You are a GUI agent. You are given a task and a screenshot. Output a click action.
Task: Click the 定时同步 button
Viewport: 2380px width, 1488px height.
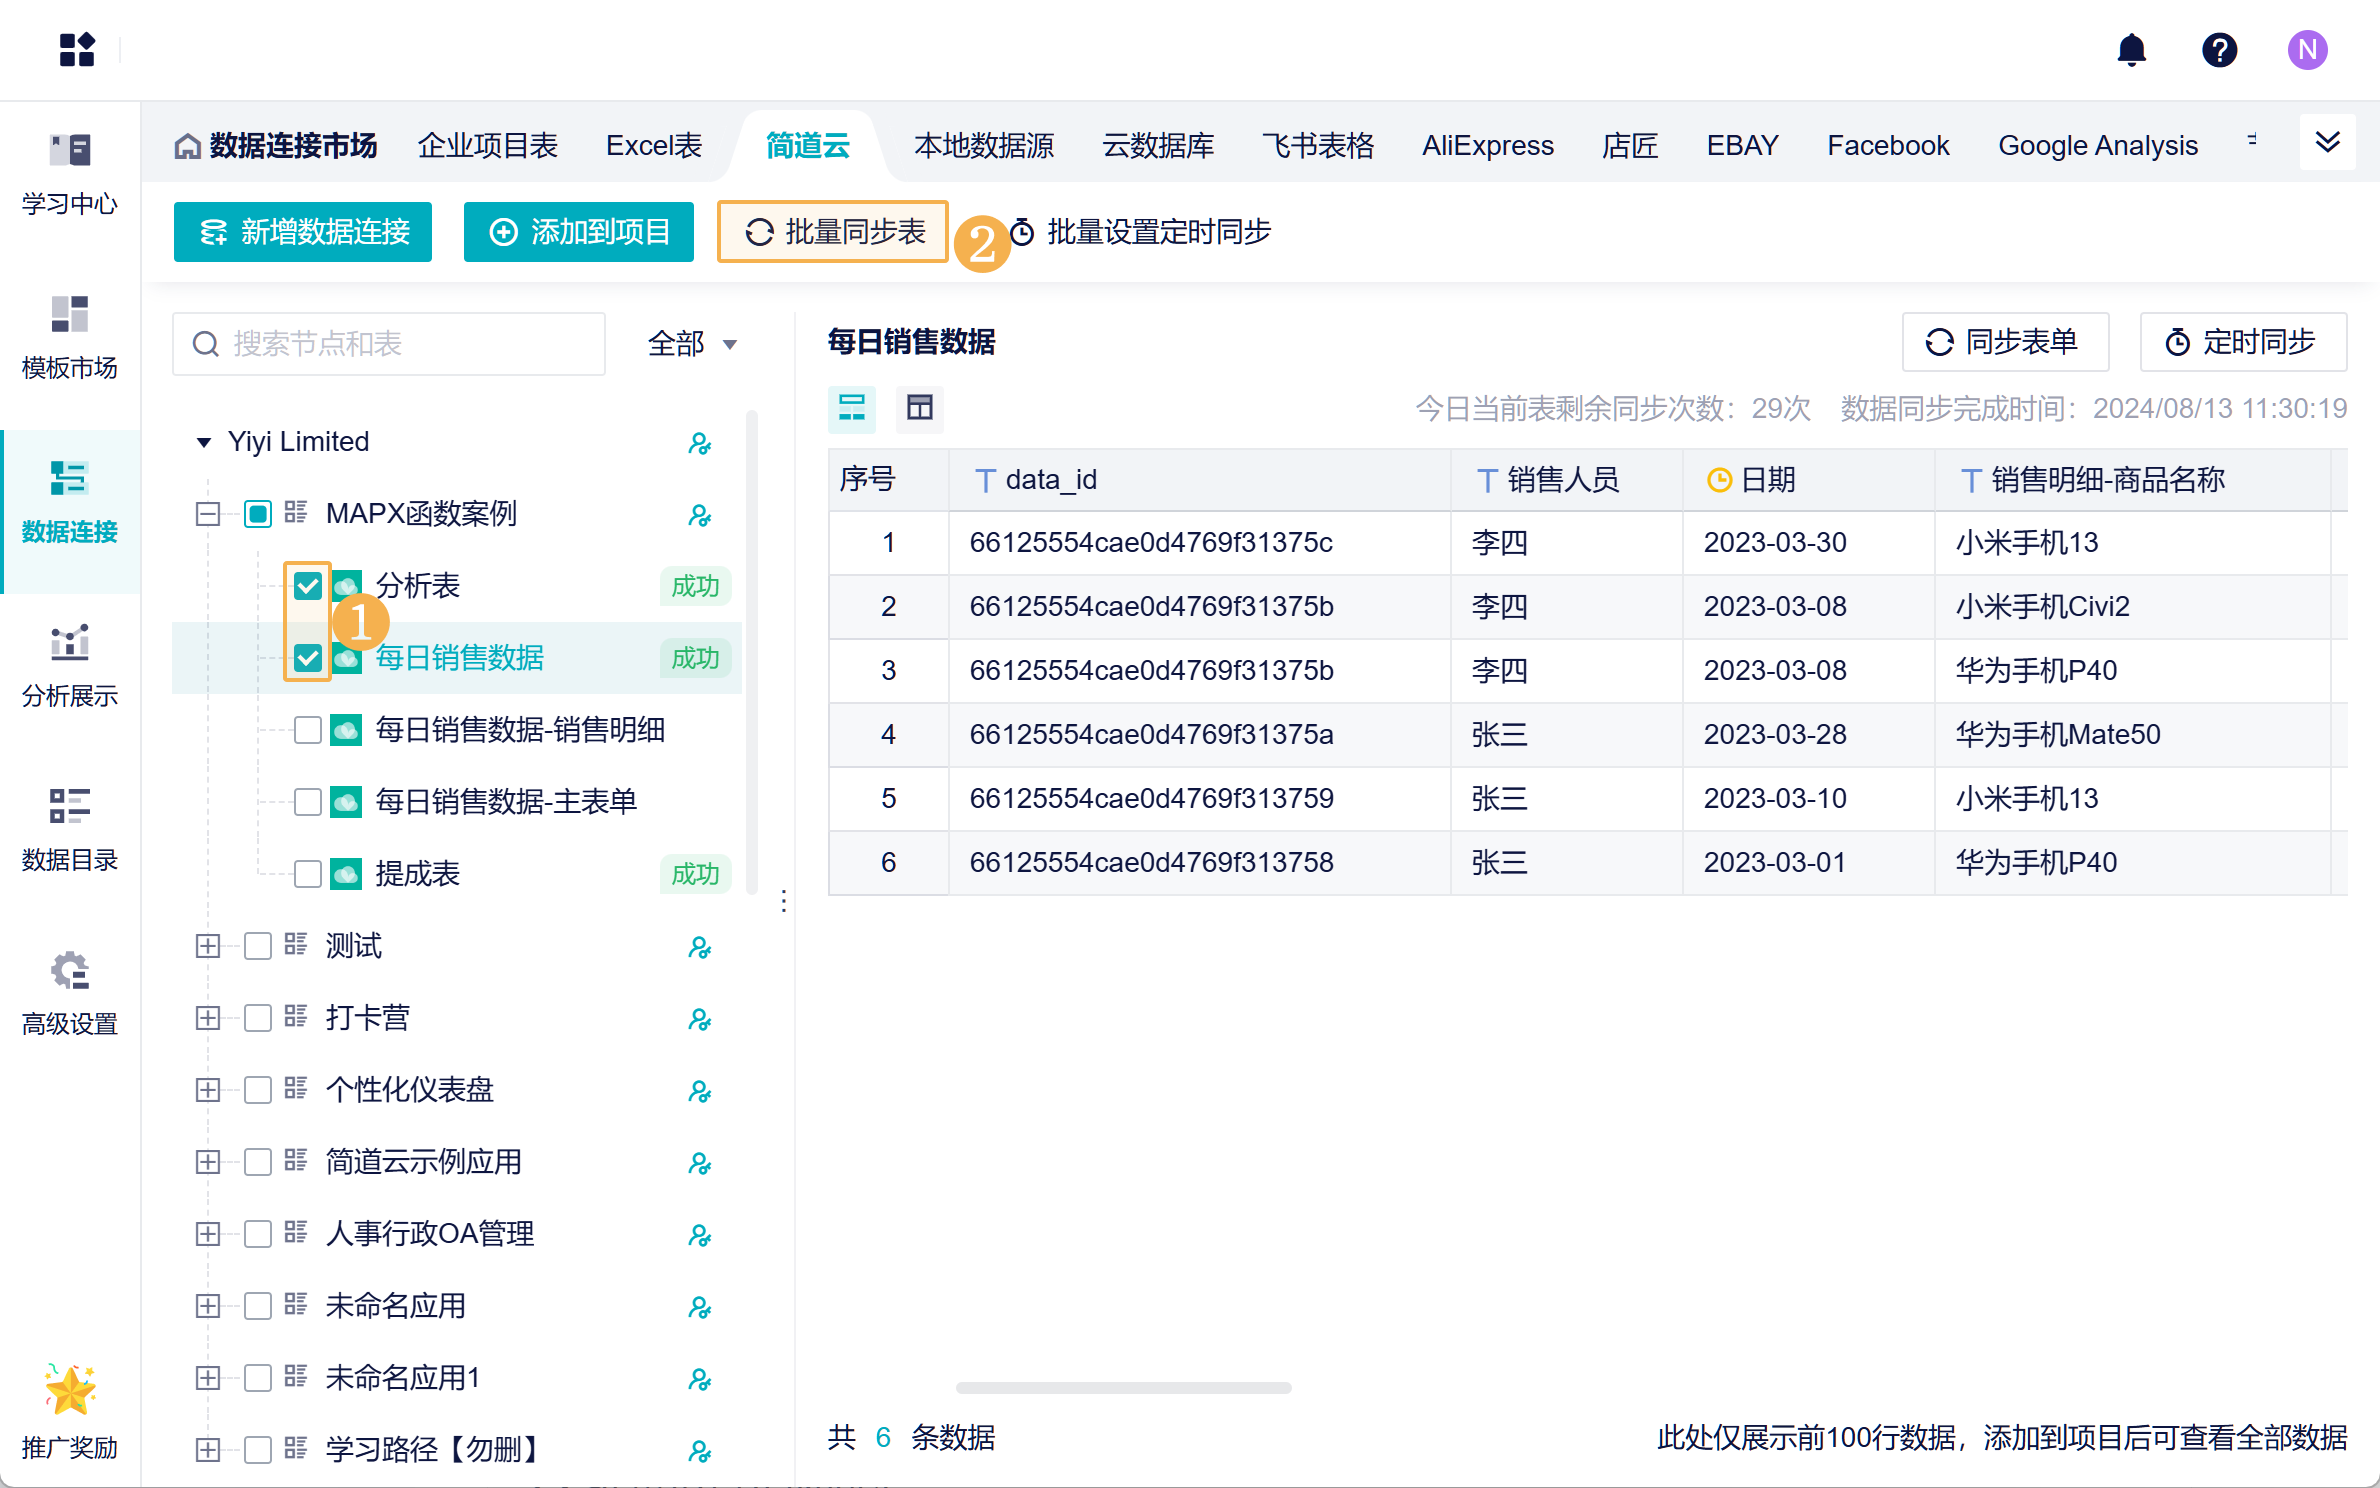point(2242,342)
